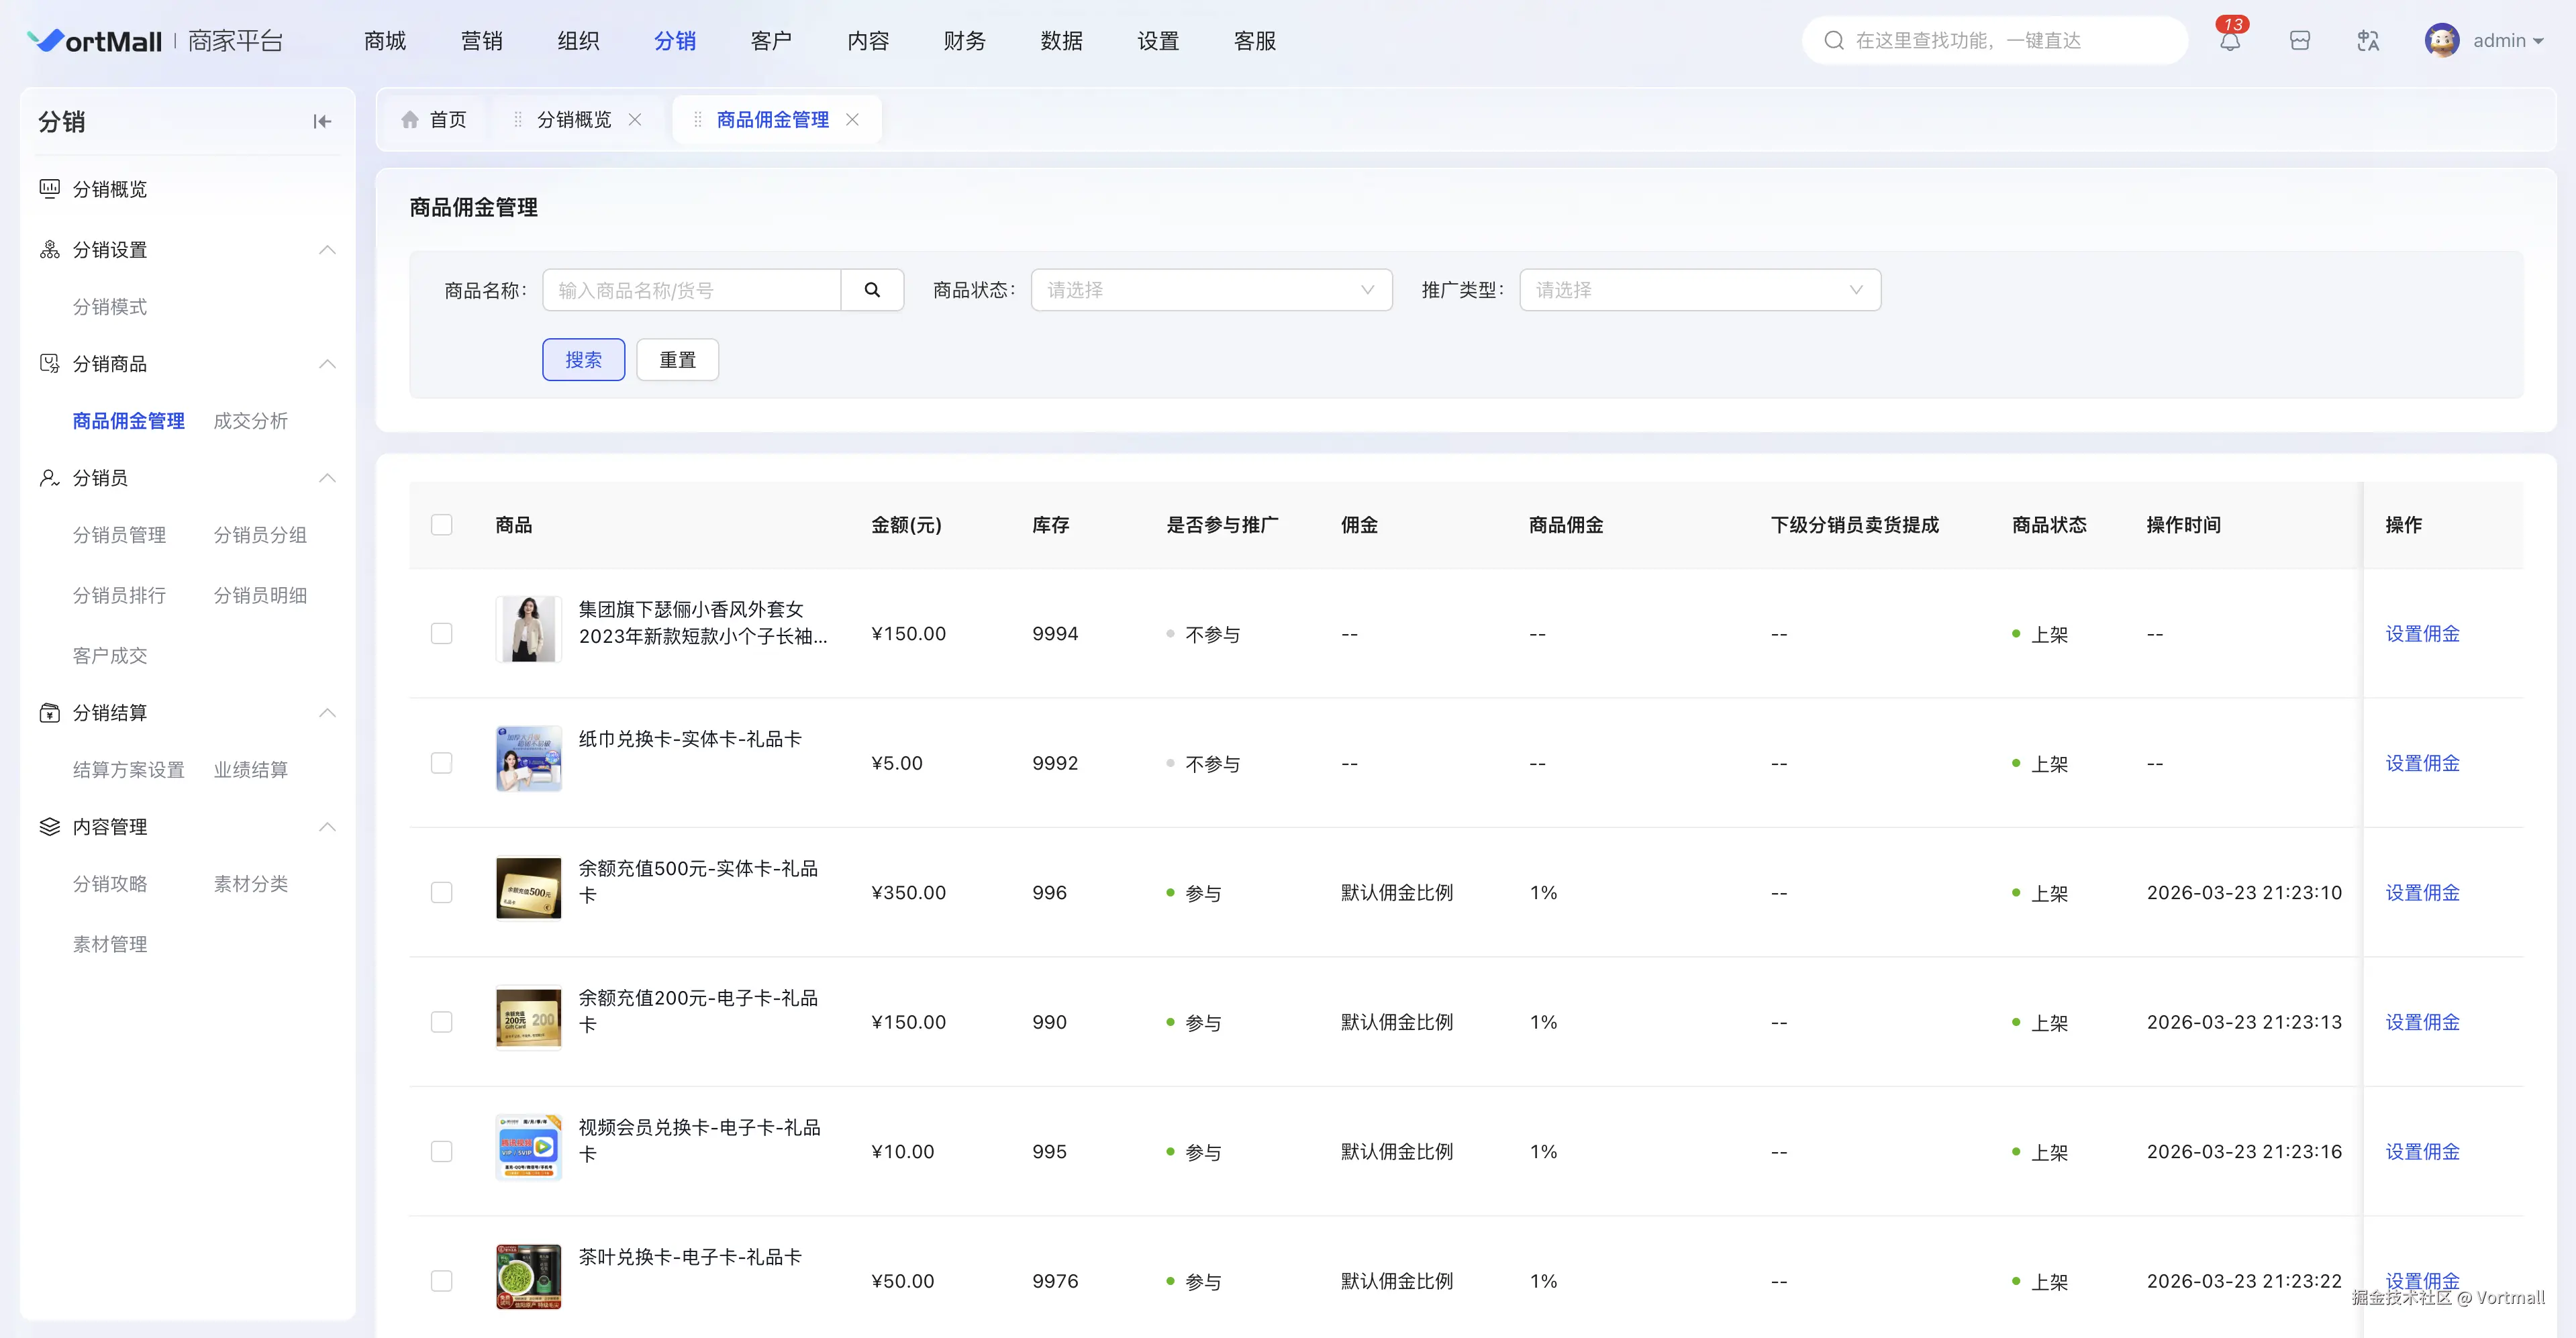
Task: Collapse the 分销员 sidebar section
Action: click(327, 478)
